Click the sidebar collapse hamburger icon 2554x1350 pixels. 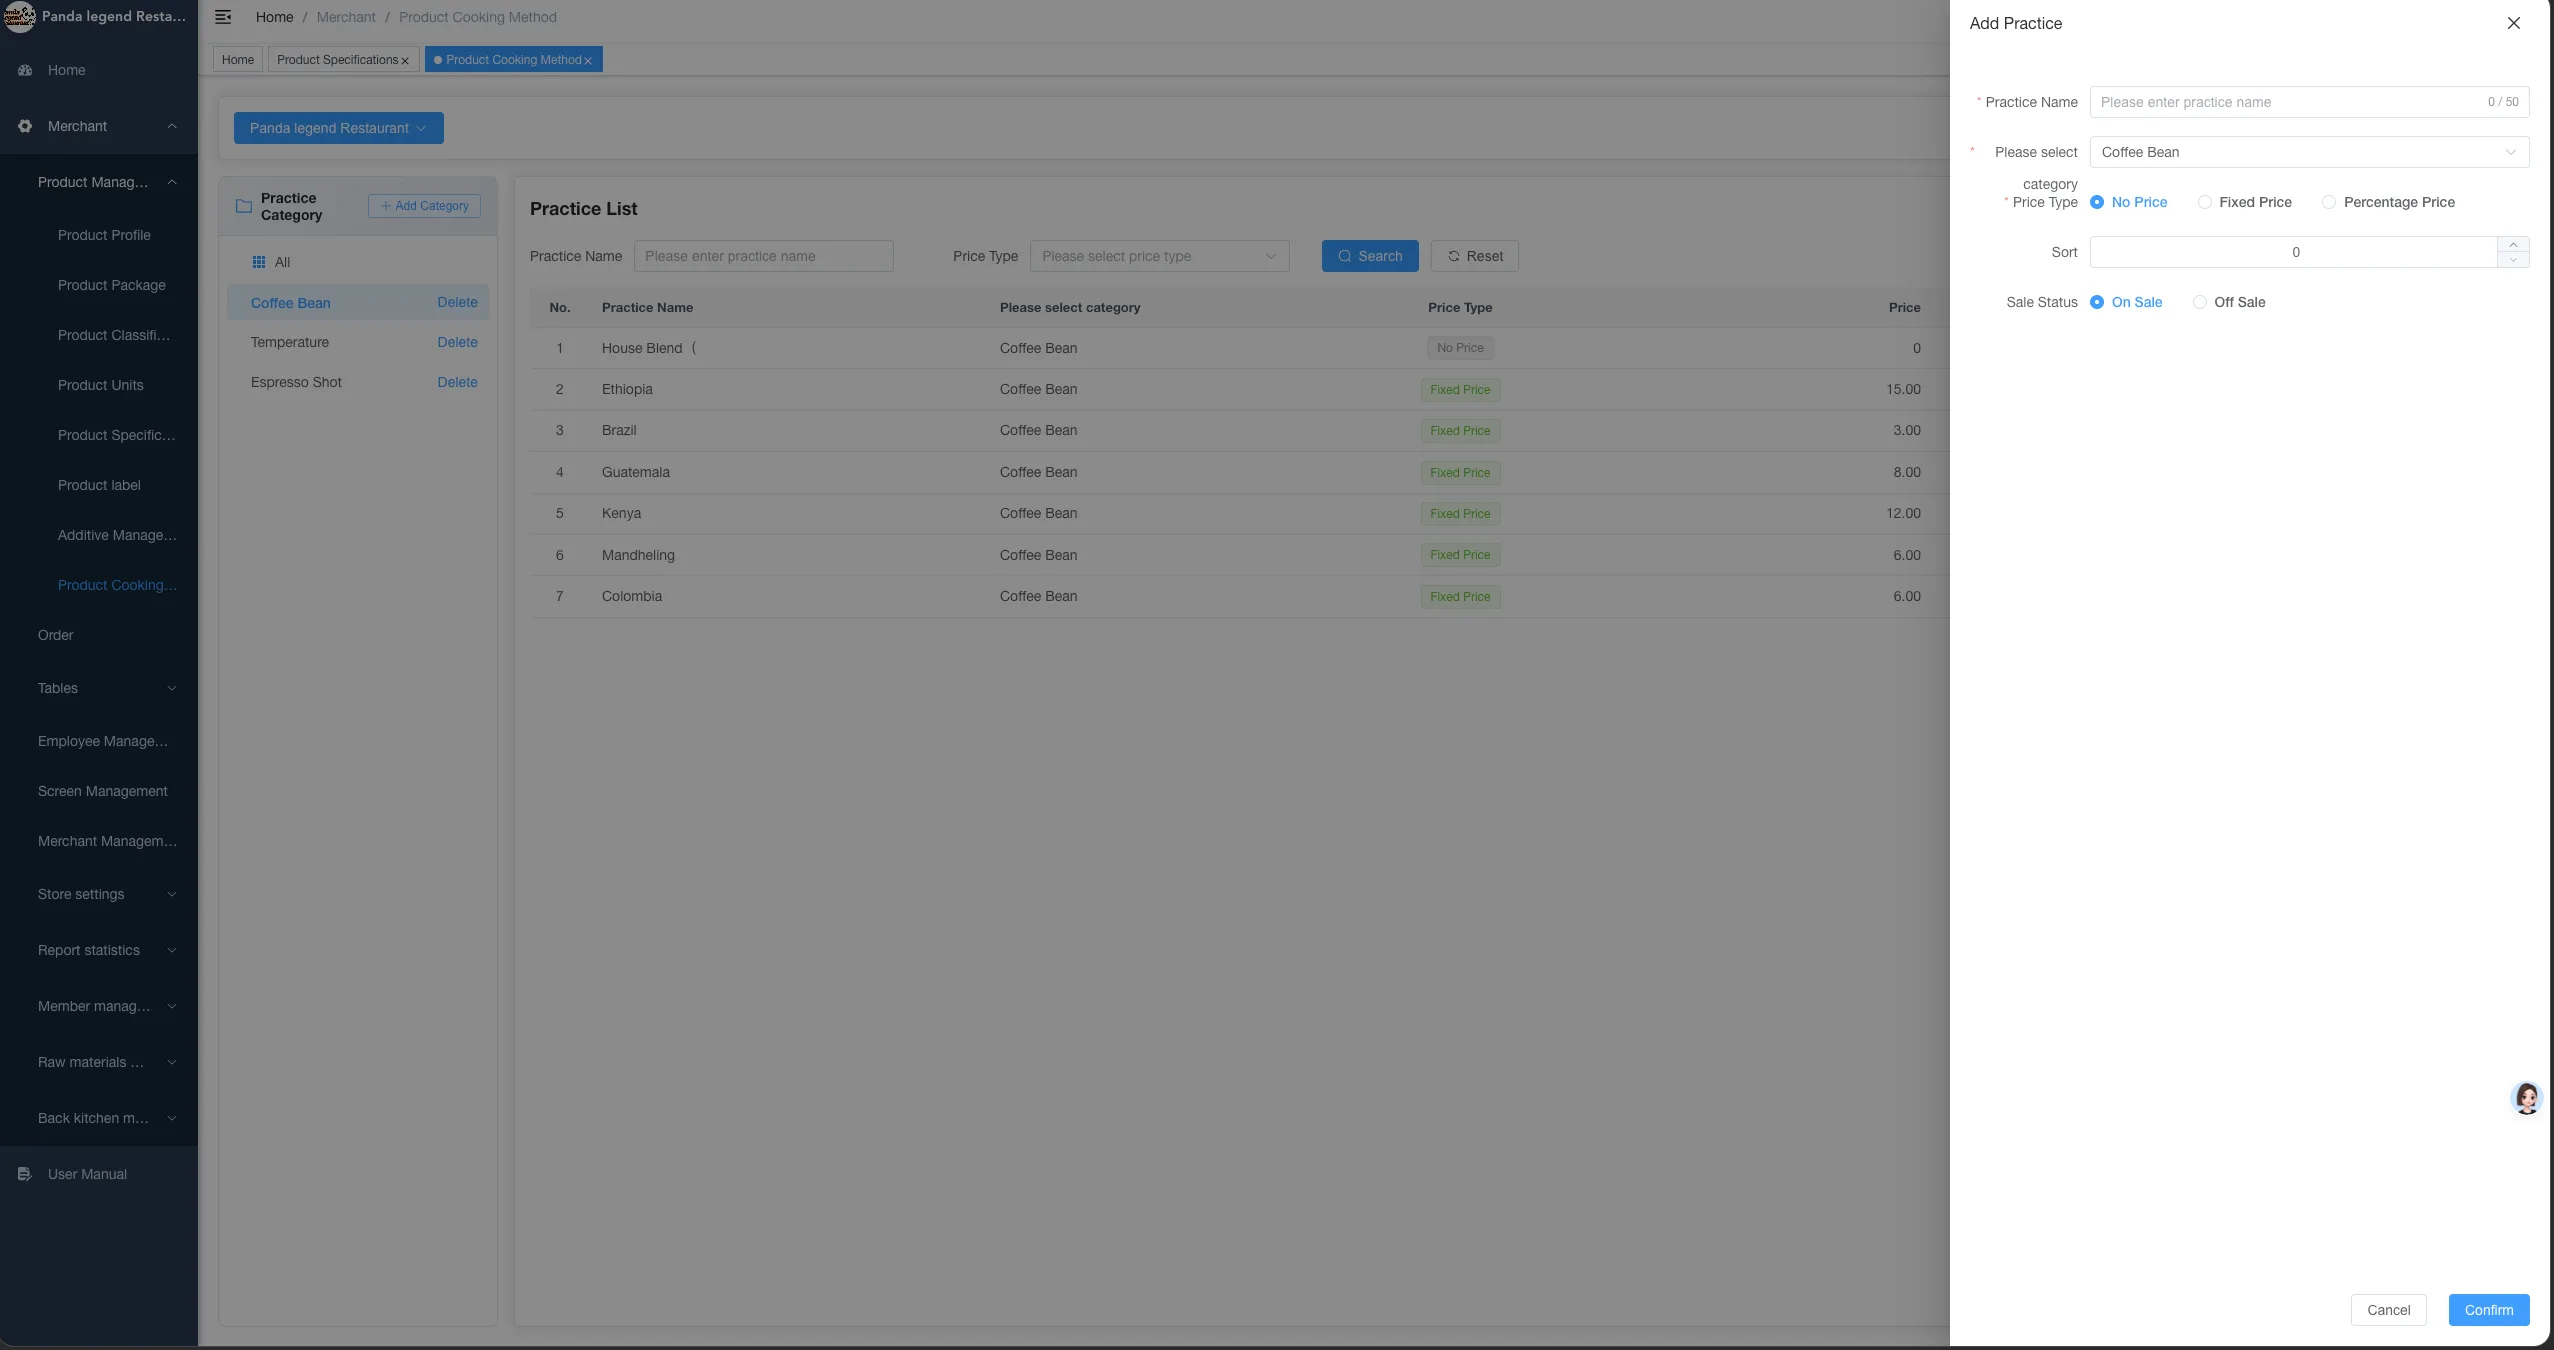[223, 17]
